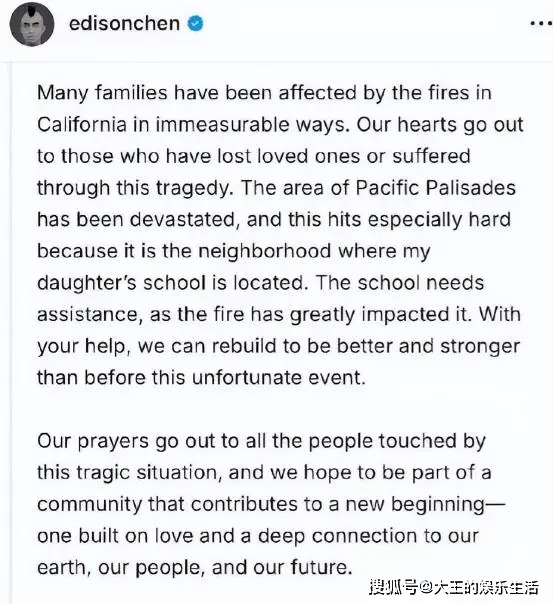Click the phrase "unfortunate event"
Image resolution: width=553 pixels, height=604 pixels.
click(x=278, y=378)
